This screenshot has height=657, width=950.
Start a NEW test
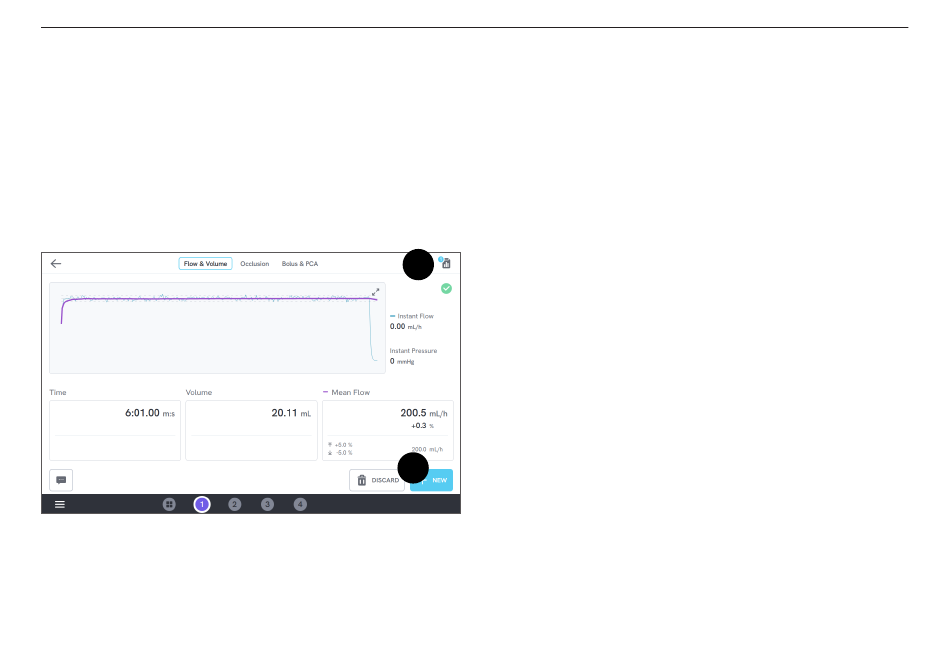[x=431, y=480]
